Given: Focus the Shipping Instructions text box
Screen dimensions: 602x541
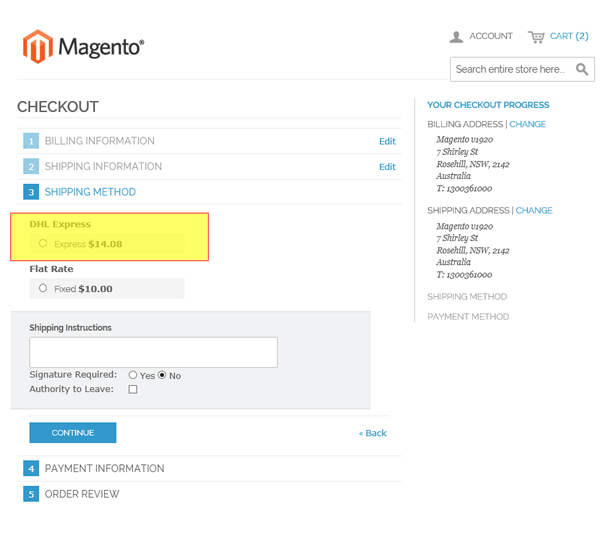Looking at the screenshot, I should tap(153, 352).
